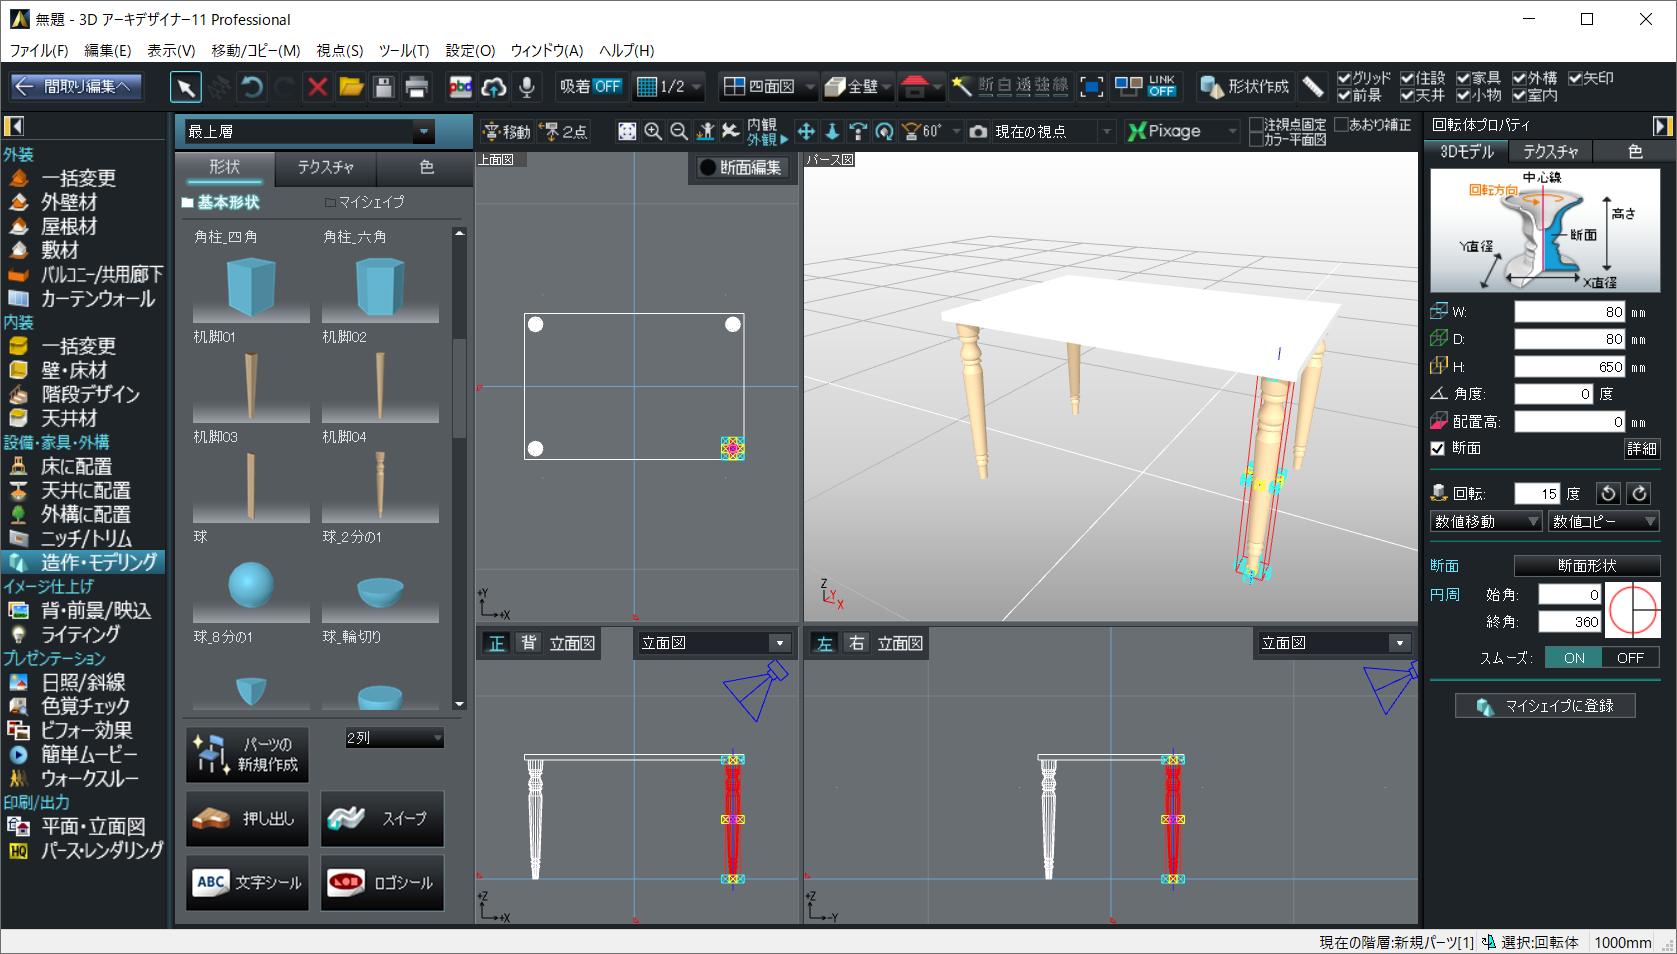Screen dimensions: 1677x954
Task: Select the 球 sphere shape thumbnail
Action: pos(250,585)
